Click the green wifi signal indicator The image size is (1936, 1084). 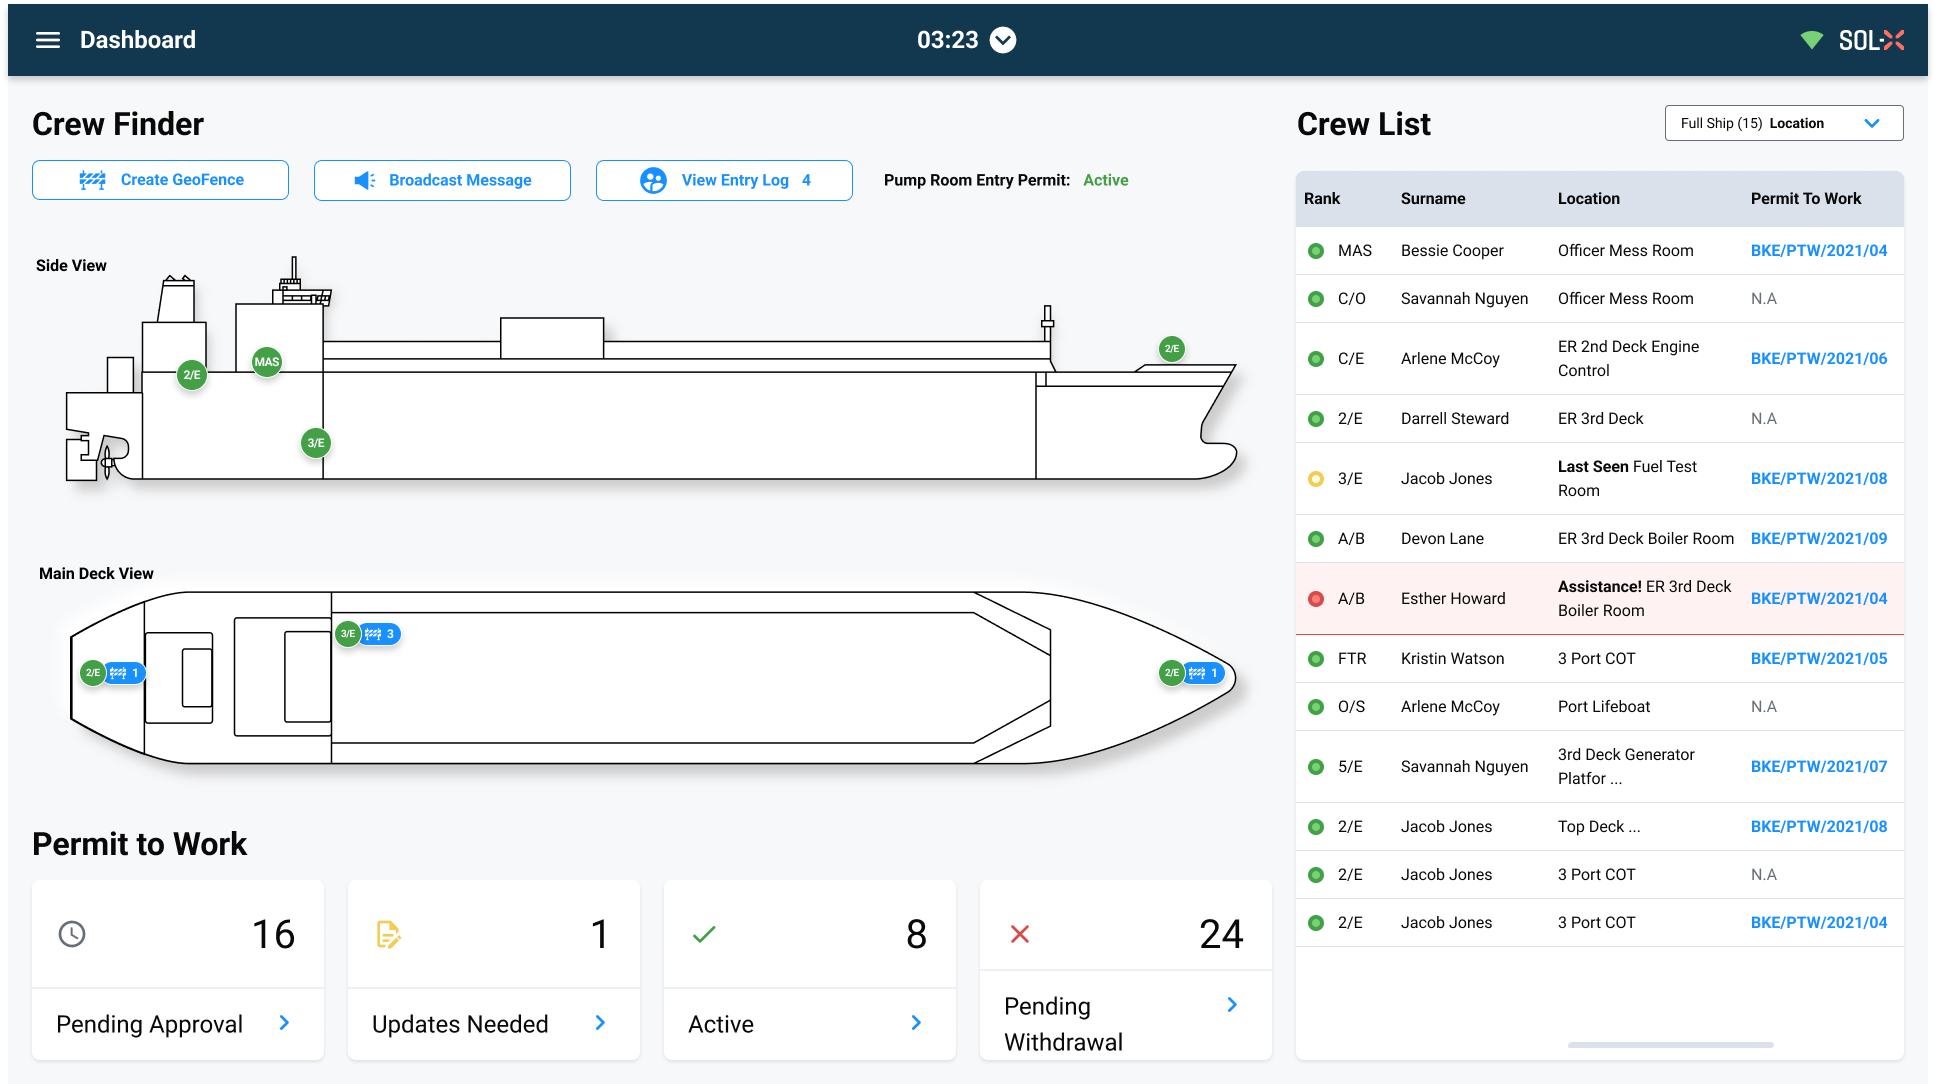[1811, 40]
